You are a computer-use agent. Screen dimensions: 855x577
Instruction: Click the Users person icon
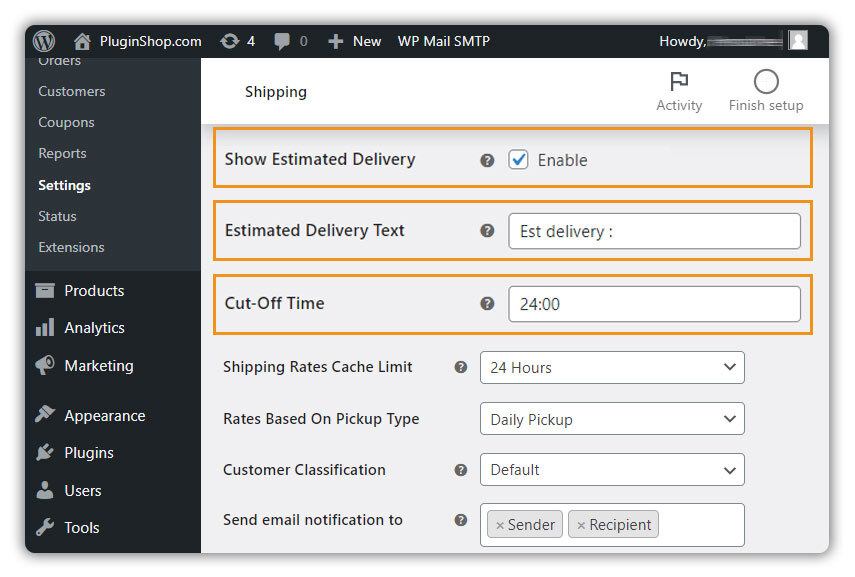coord(45,490)
